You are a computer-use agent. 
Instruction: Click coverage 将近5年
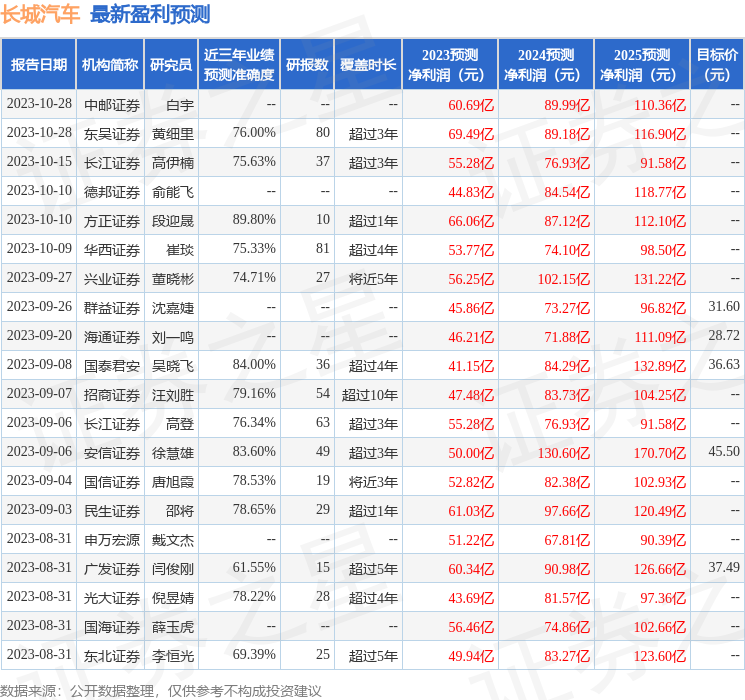pyautogui.click(x=373, y=279)
